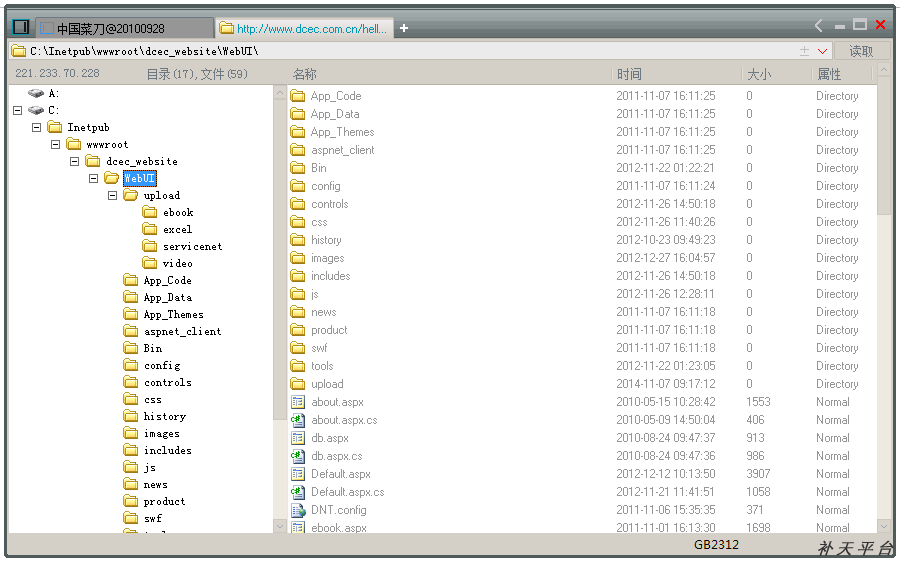
Task: Collapse the dcec_website tree node
Action: pos(75,161)
